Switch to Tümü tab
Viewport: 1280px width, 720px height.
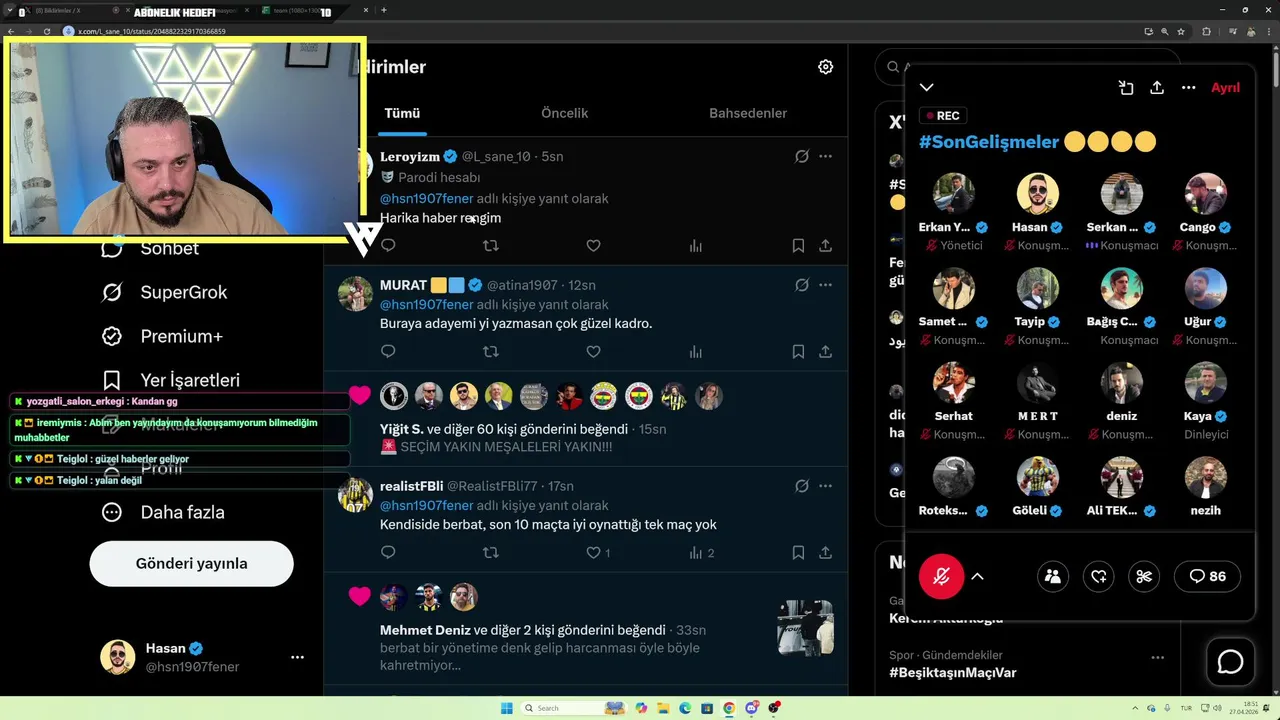coord(402,113)
